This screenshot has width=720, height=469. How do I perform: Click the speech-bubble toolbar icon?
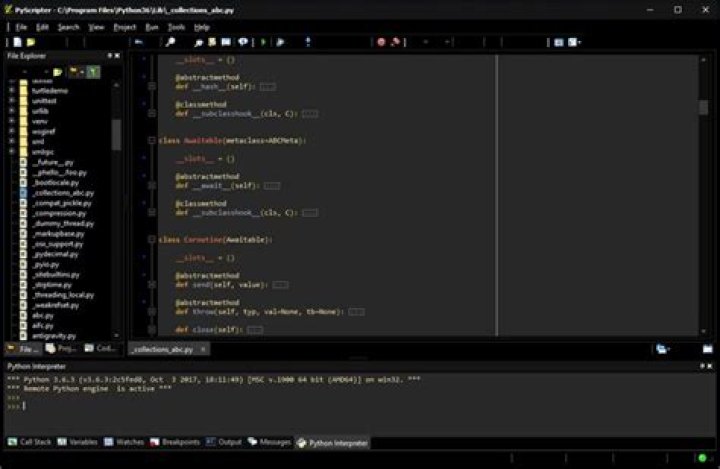coord(243,42)
